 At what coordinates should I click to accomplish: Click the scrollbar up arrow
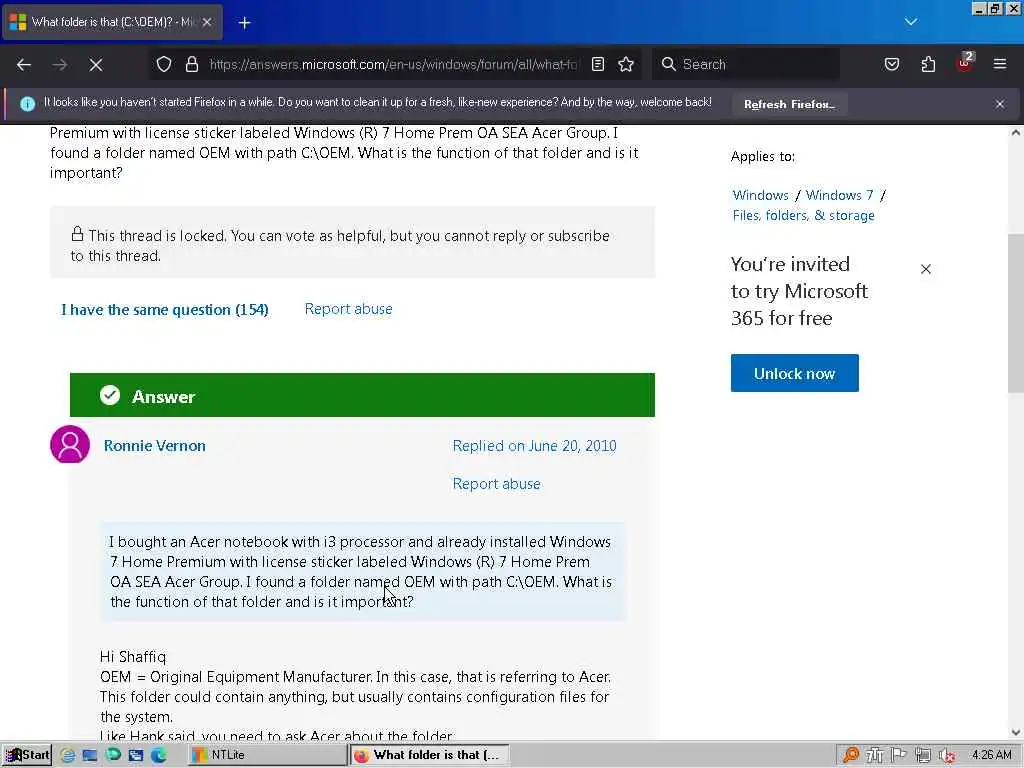pyautogui.click(x=1016, y=133)
